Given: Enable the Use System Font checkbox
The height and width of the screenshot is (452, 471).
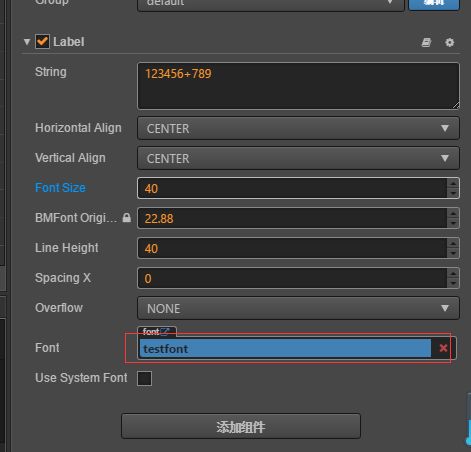Looking at the screenshot, I should [x=144, y=378].
